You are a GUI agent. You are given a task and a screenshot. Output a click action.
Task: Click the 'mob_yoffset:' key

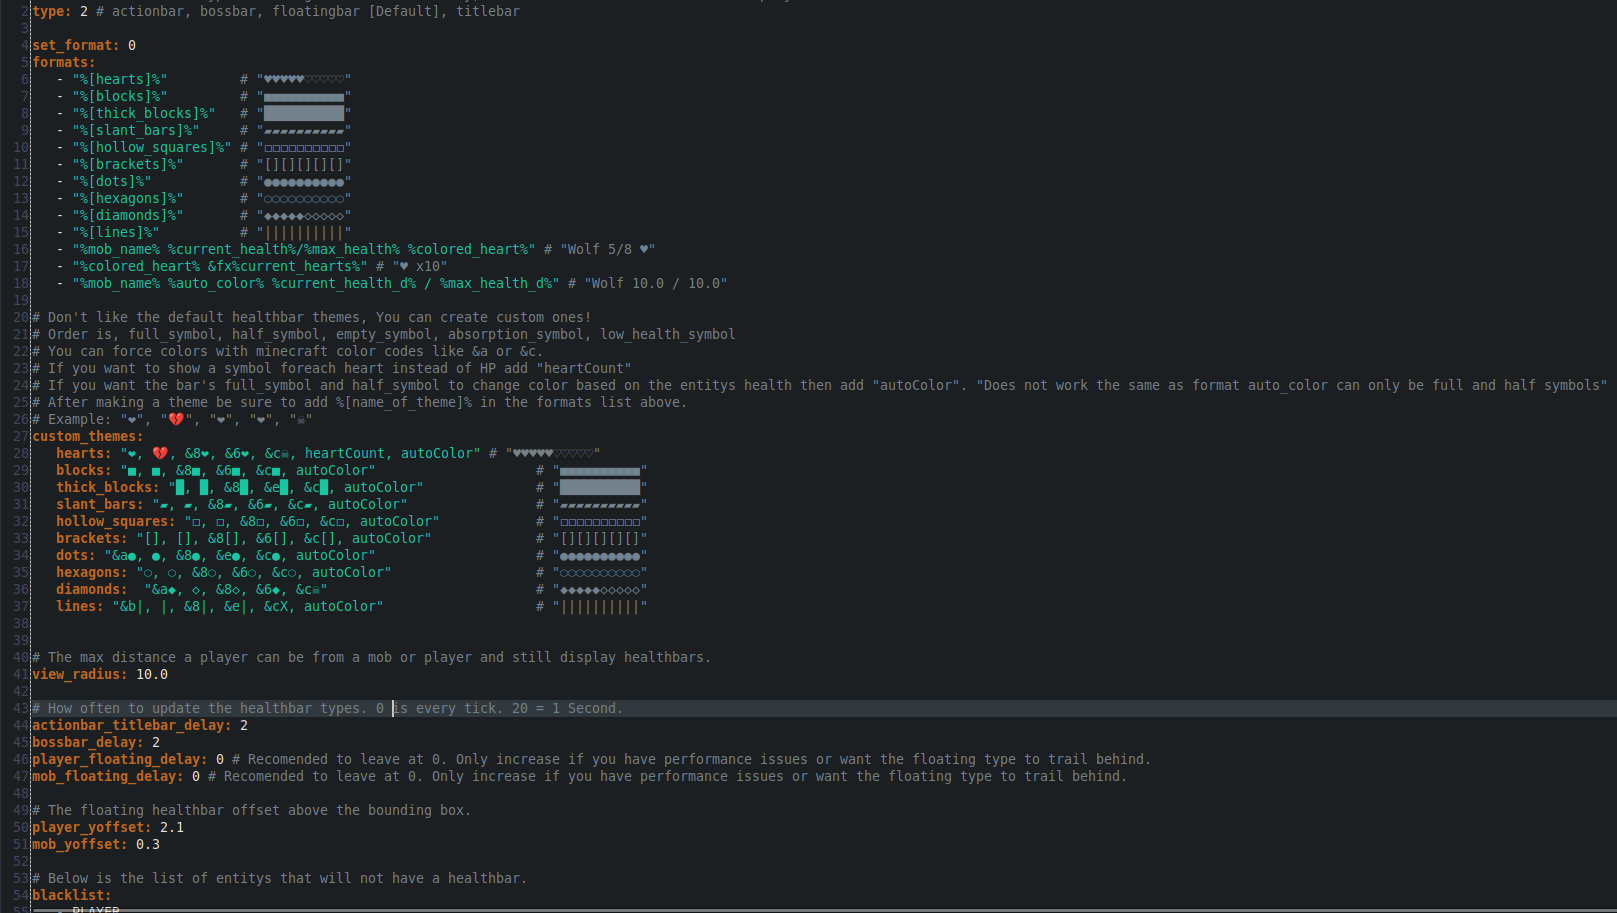(x=80, y=844)
